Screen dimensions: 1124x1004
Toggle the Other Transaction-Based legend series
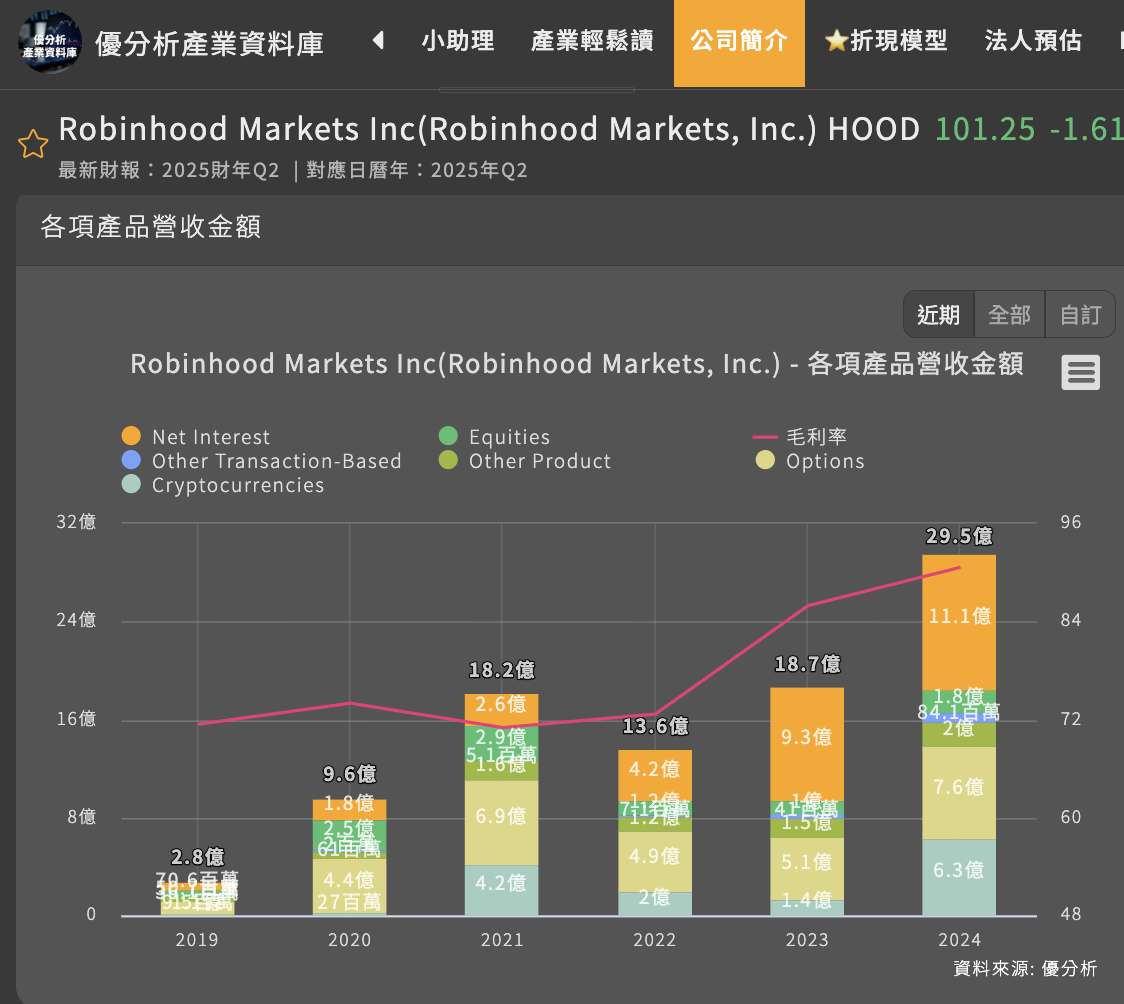coord(262,461)
